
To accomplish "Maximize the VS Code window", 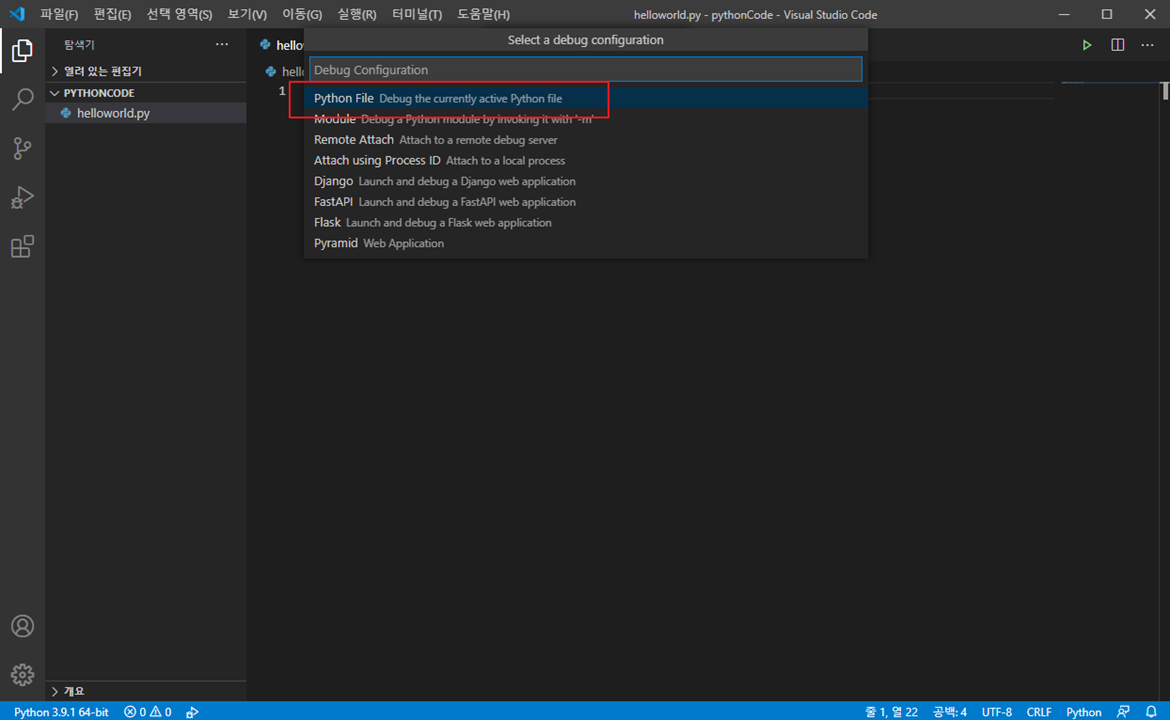I will (x=1107, y=14).
